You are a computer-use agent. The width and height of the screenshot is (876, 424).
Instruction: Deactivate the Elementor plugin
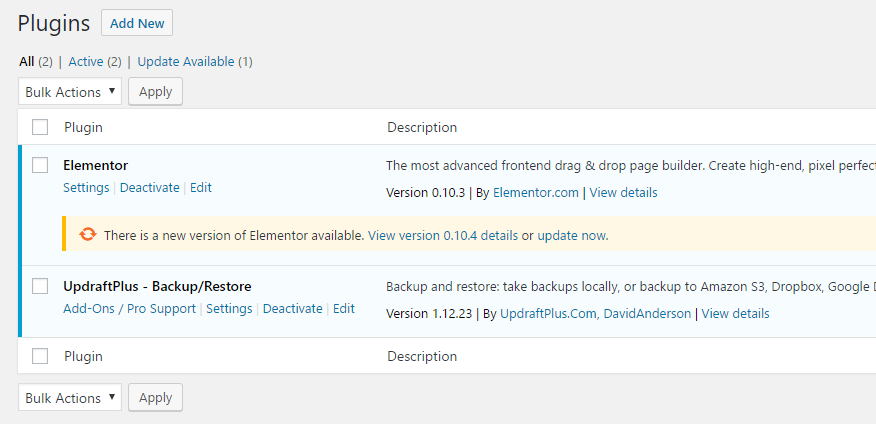150,188
